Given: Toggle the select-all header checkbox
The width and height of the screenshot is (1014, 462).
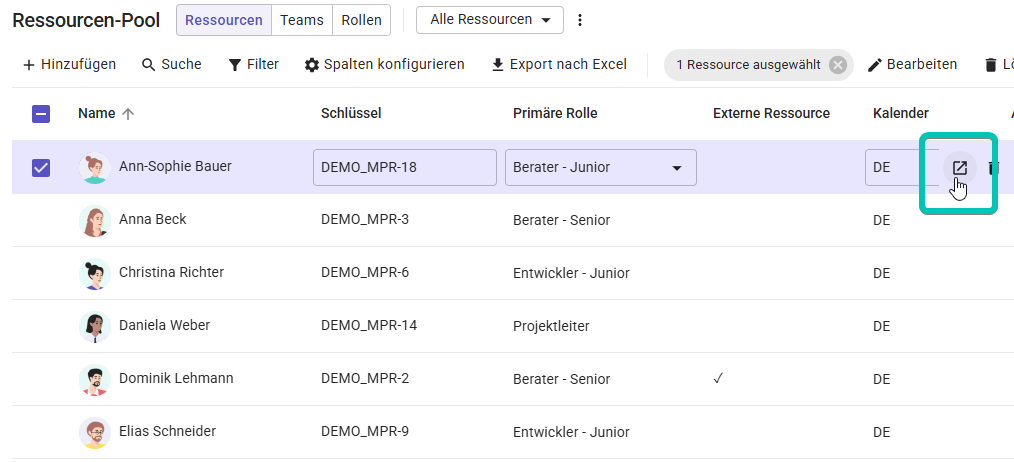Looking at the screenshot, I should [x=41, y=115].
